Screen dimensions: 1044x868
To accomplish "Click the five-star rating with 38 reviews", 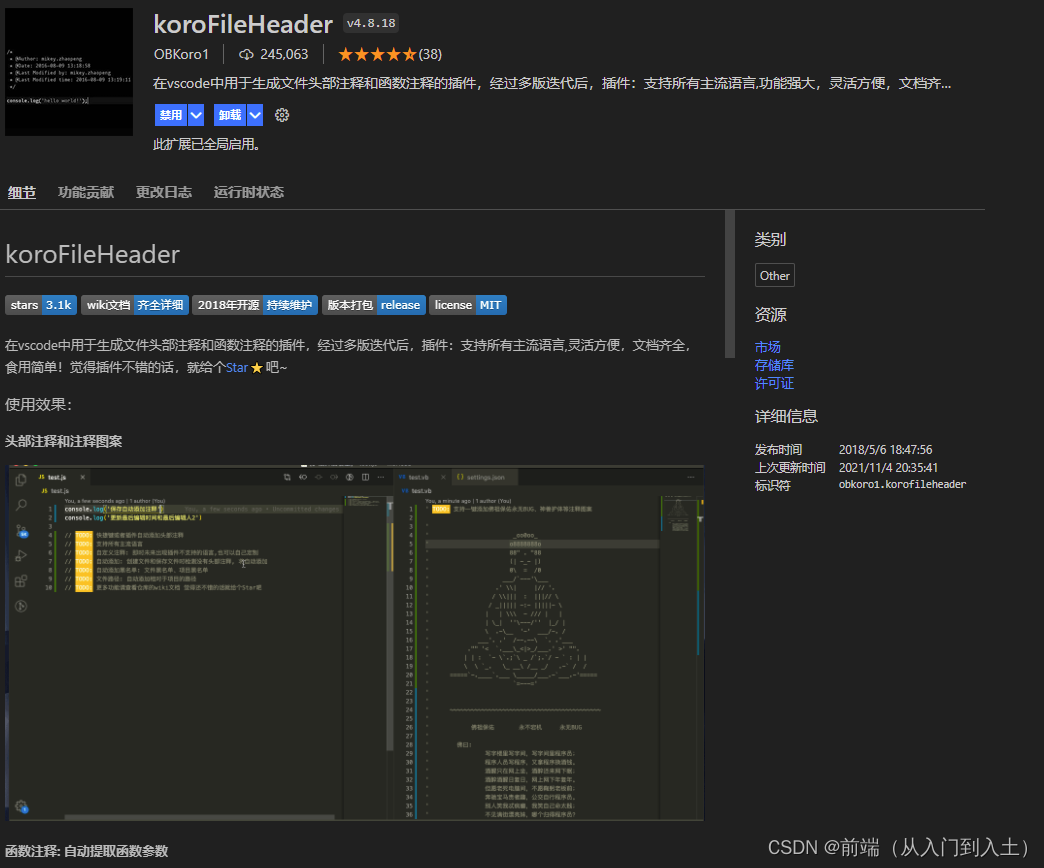I will point(390,55).
